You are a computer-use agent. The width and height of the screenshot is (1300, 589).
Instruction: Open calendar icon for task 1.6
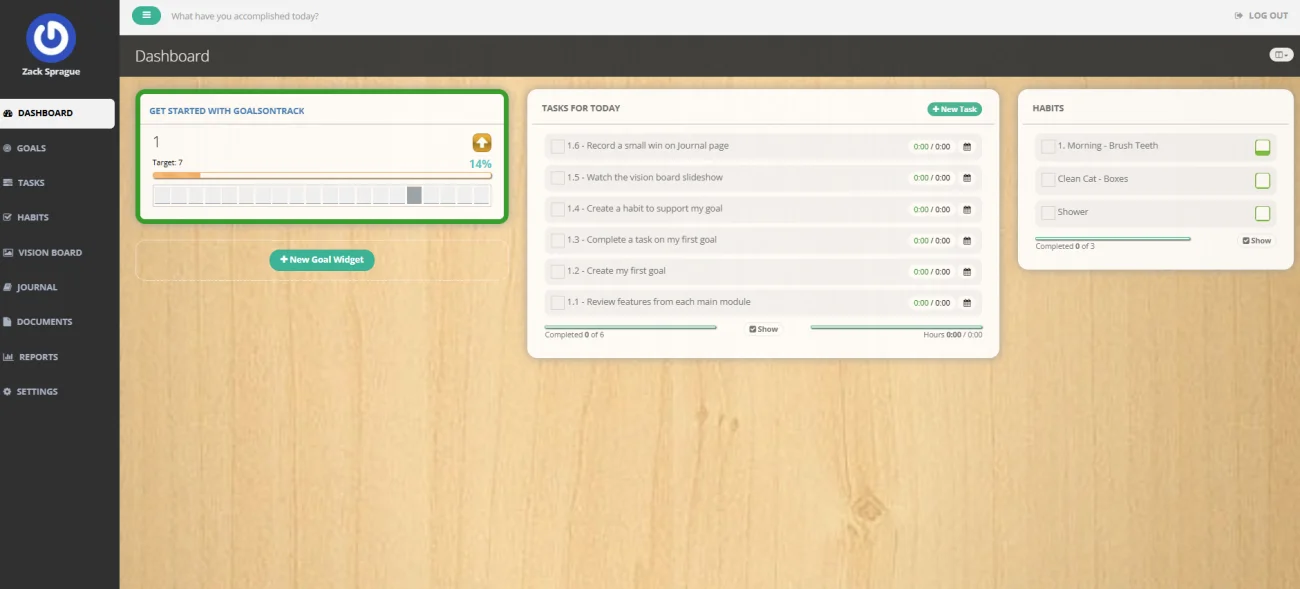967,147
